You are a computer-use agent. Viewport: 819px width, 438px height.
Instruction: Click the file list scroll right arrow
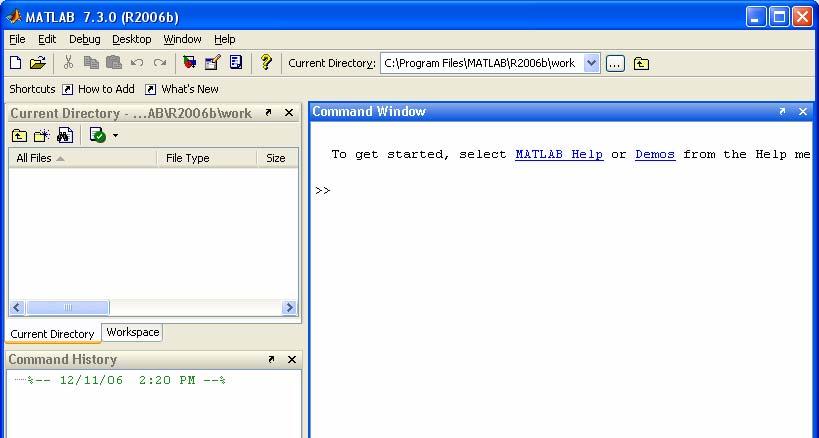coord(289,307)
